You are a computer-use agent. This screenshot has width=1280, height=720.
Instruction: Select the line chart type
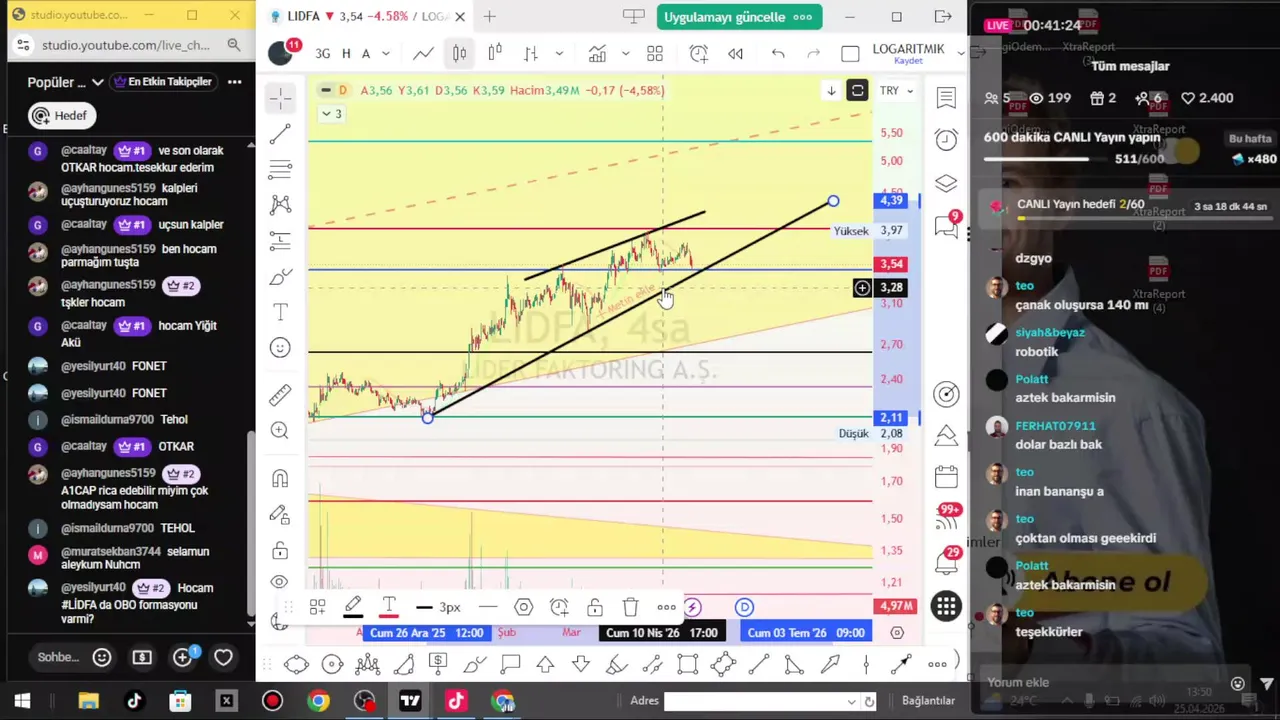[x=423, y=53]
